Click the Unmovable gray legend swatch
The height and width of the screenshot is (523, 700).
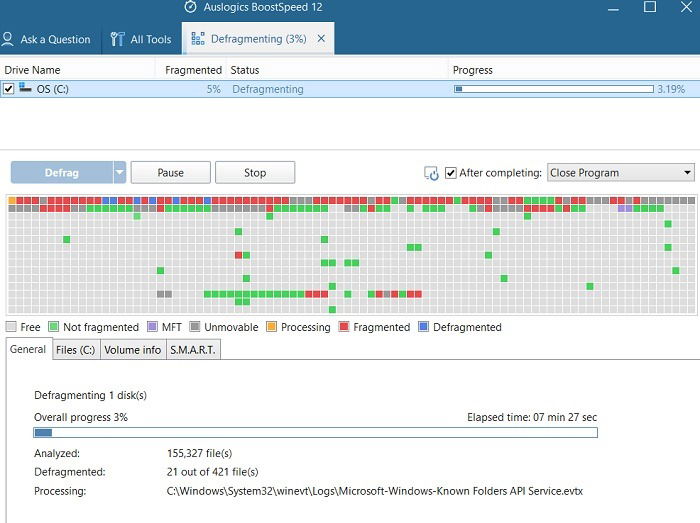click(x=195, y=327)
